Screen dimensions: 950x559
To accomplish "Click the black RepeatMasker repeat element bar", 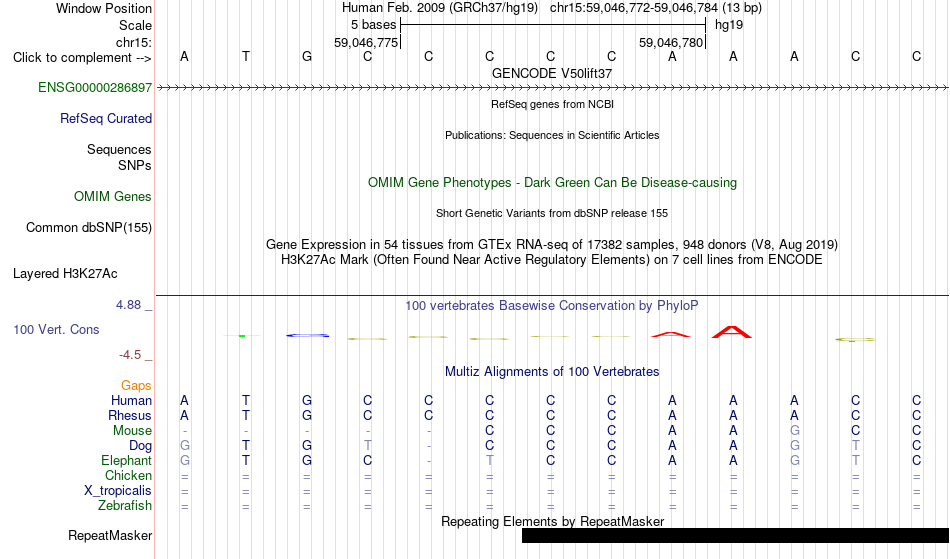I will tap(735, 535).
